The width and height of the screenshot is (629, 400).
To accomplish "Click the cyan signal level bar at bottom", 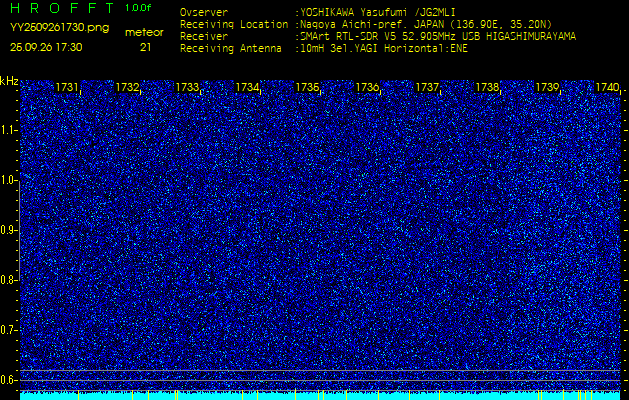I will point(320,395).
